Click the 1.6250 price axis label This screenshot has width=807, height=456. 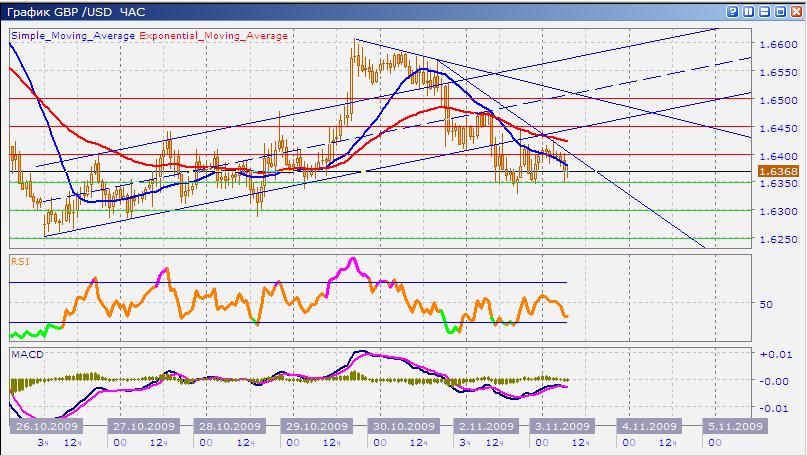[x=777, y=239]
